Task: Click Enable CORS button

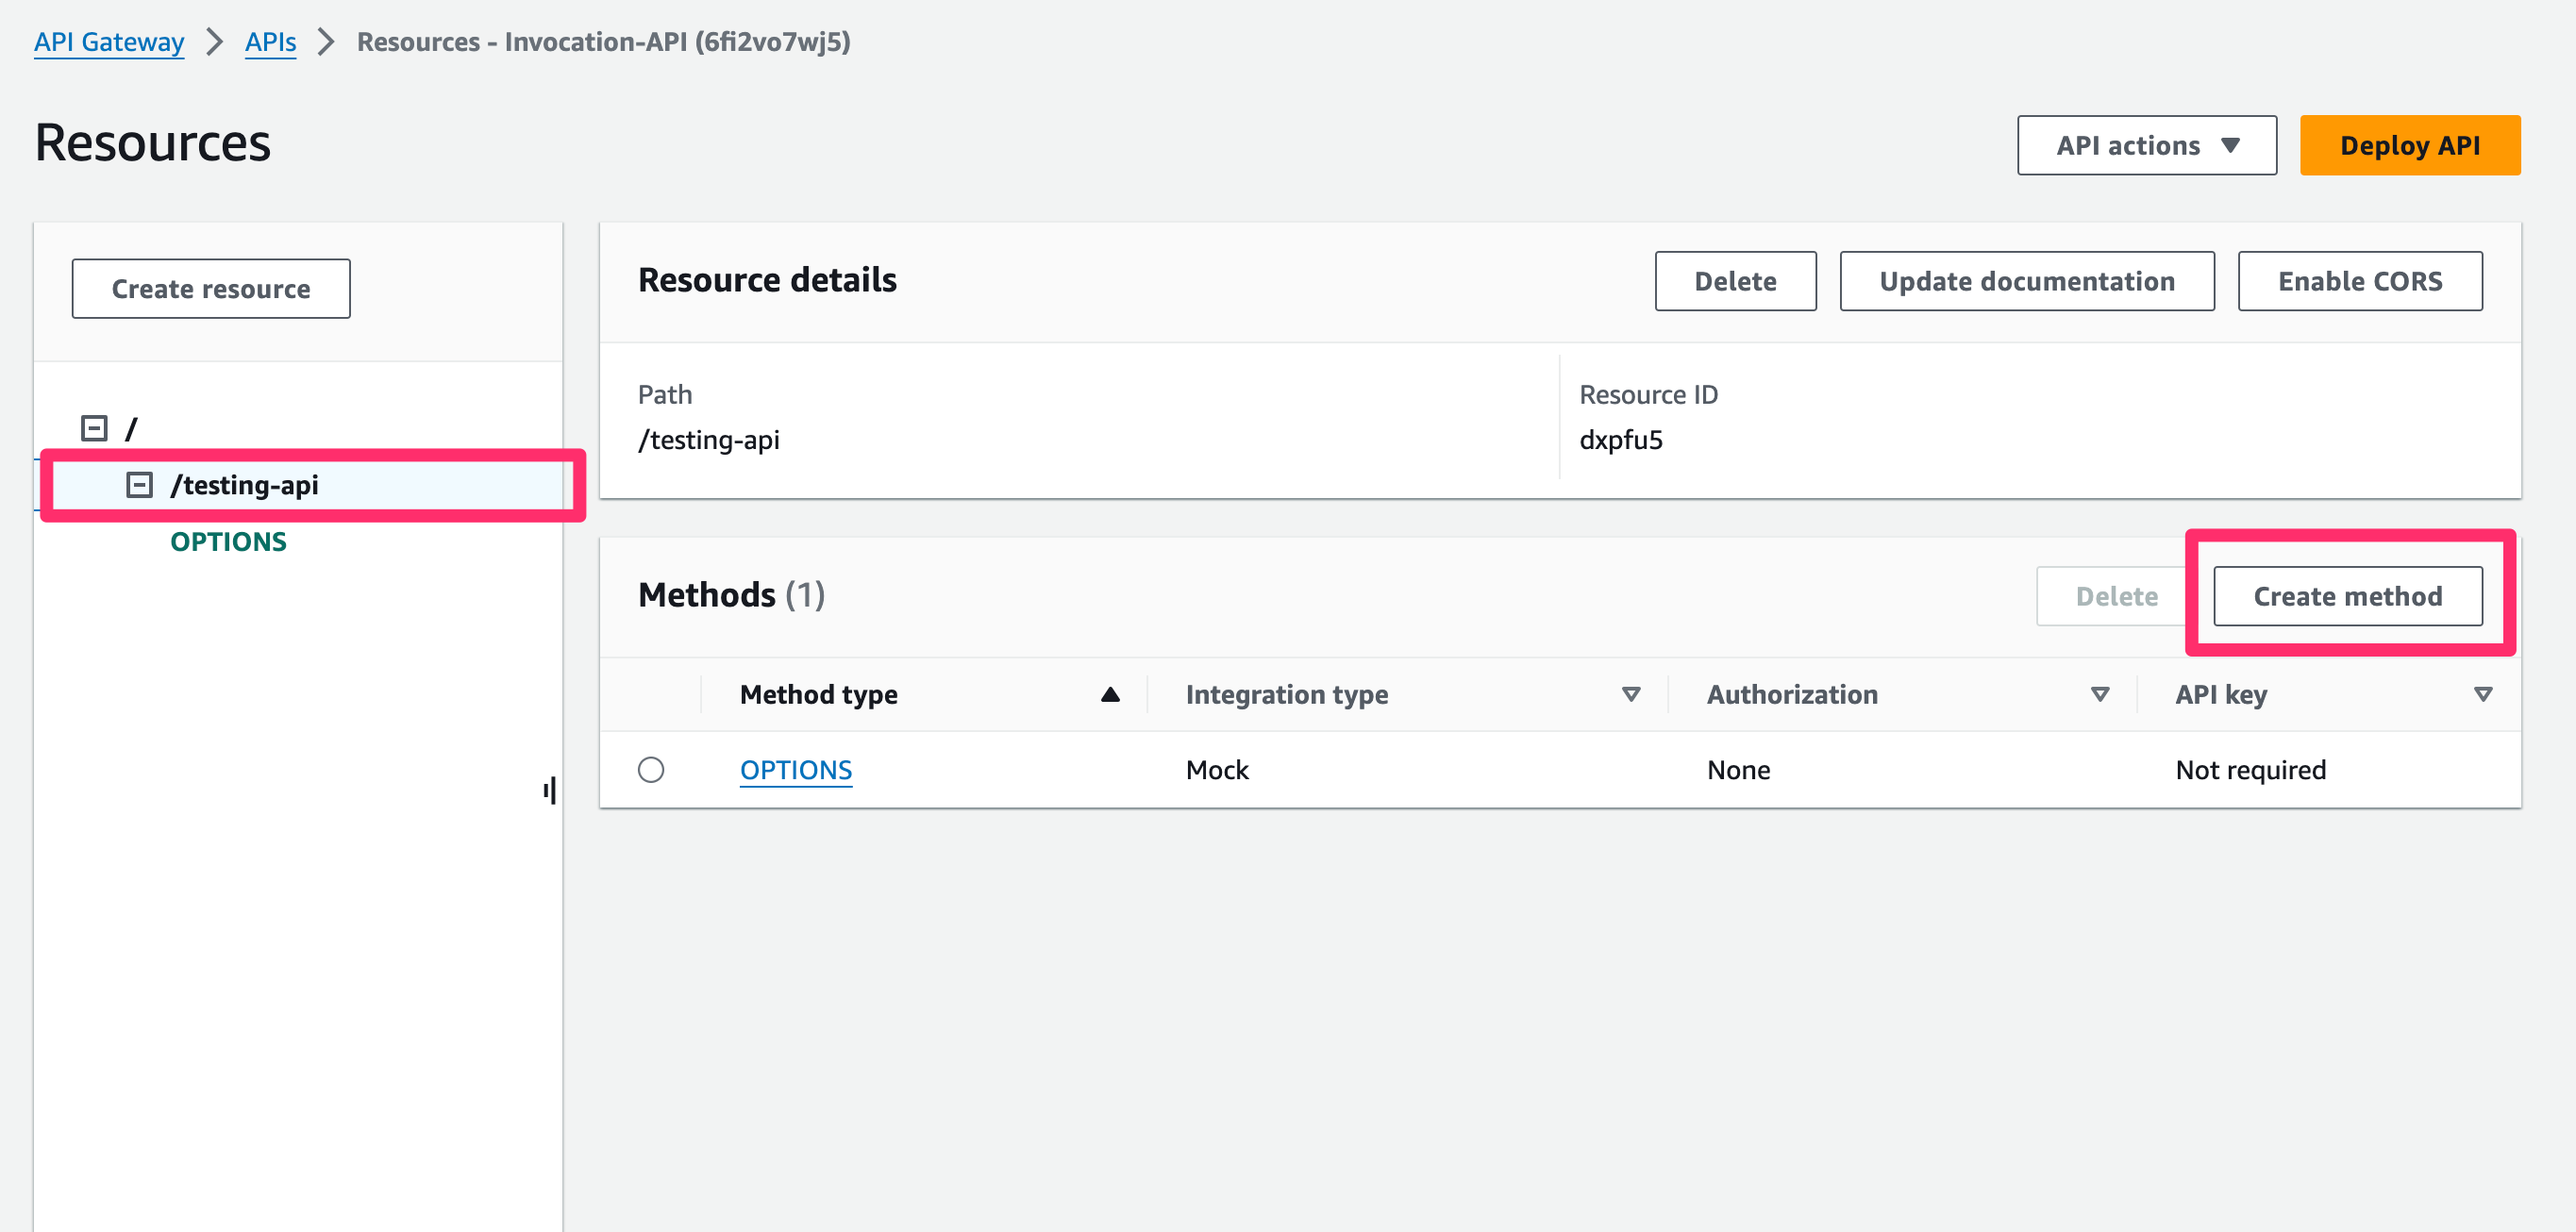Action: coord(2359,281)
